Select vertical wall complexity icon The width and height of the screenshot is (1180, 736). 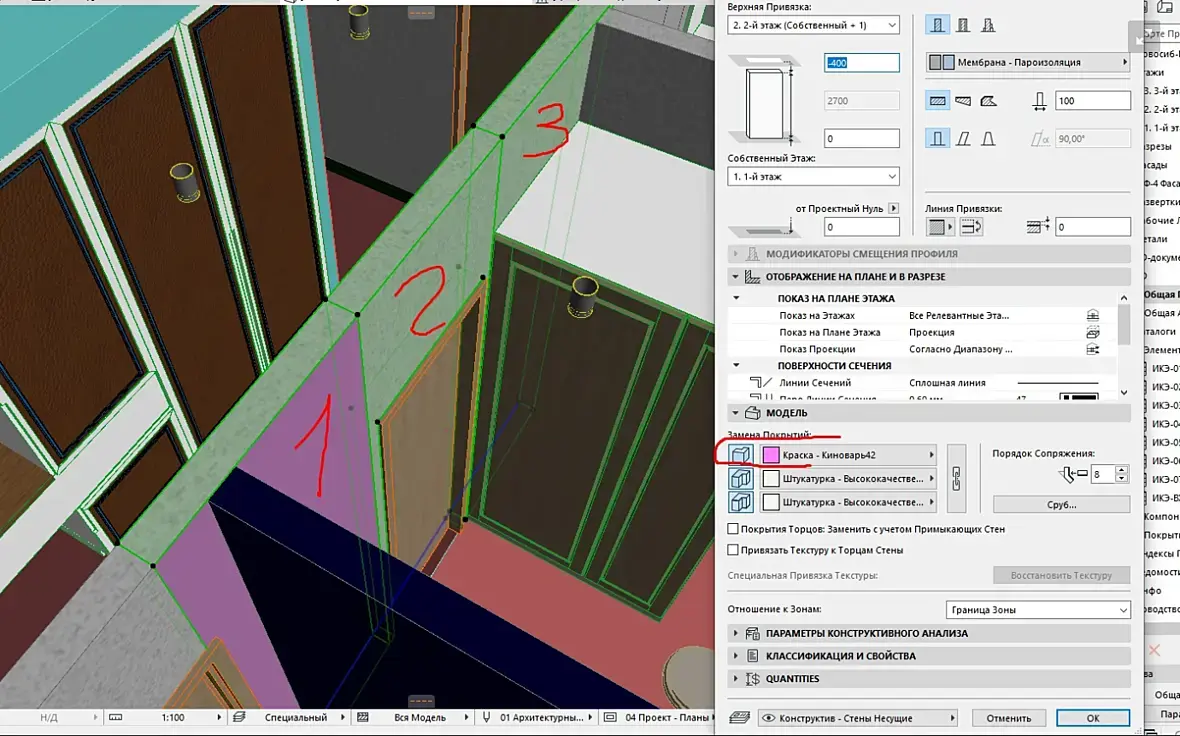point(937,138)
